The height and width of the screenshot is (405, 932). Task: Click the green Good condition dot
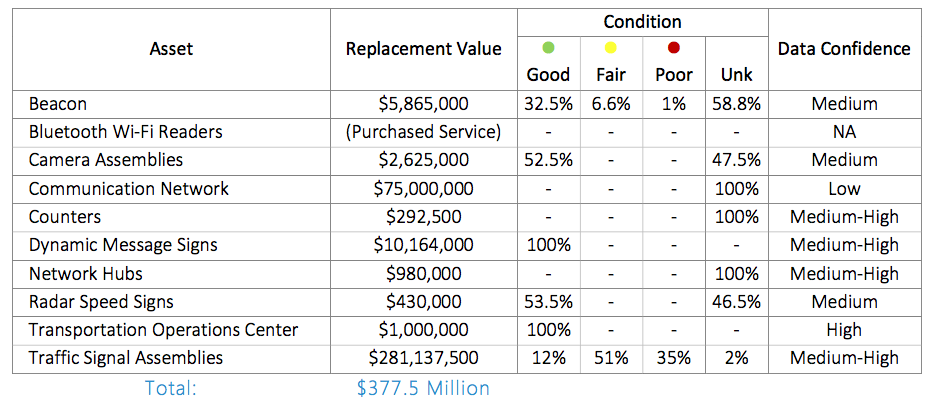547,48
